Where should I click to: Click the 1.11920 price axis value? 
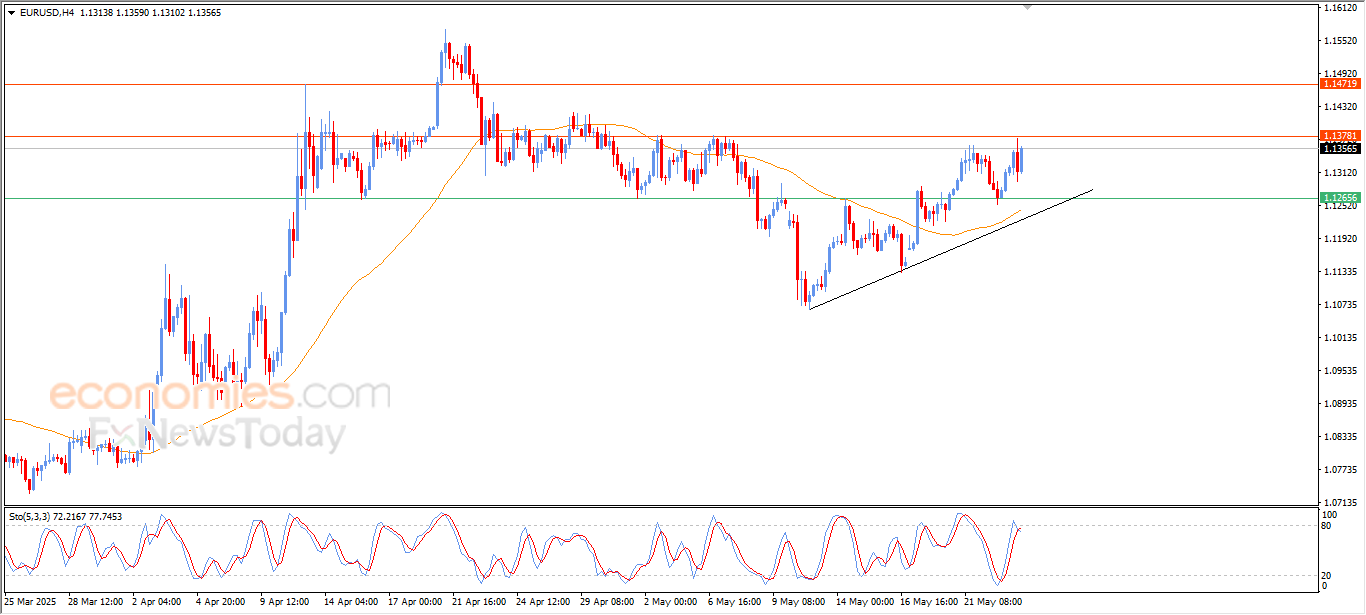point(1339,239)
